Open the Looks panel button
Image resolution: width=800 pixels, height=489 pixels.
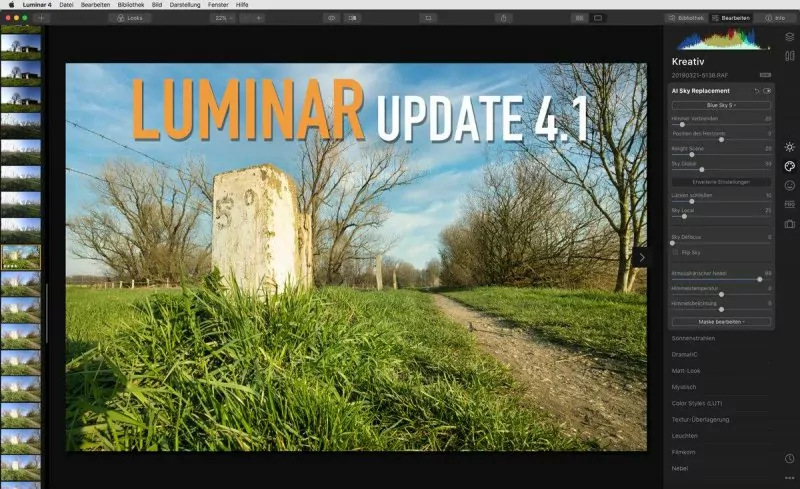coord(130,18)
